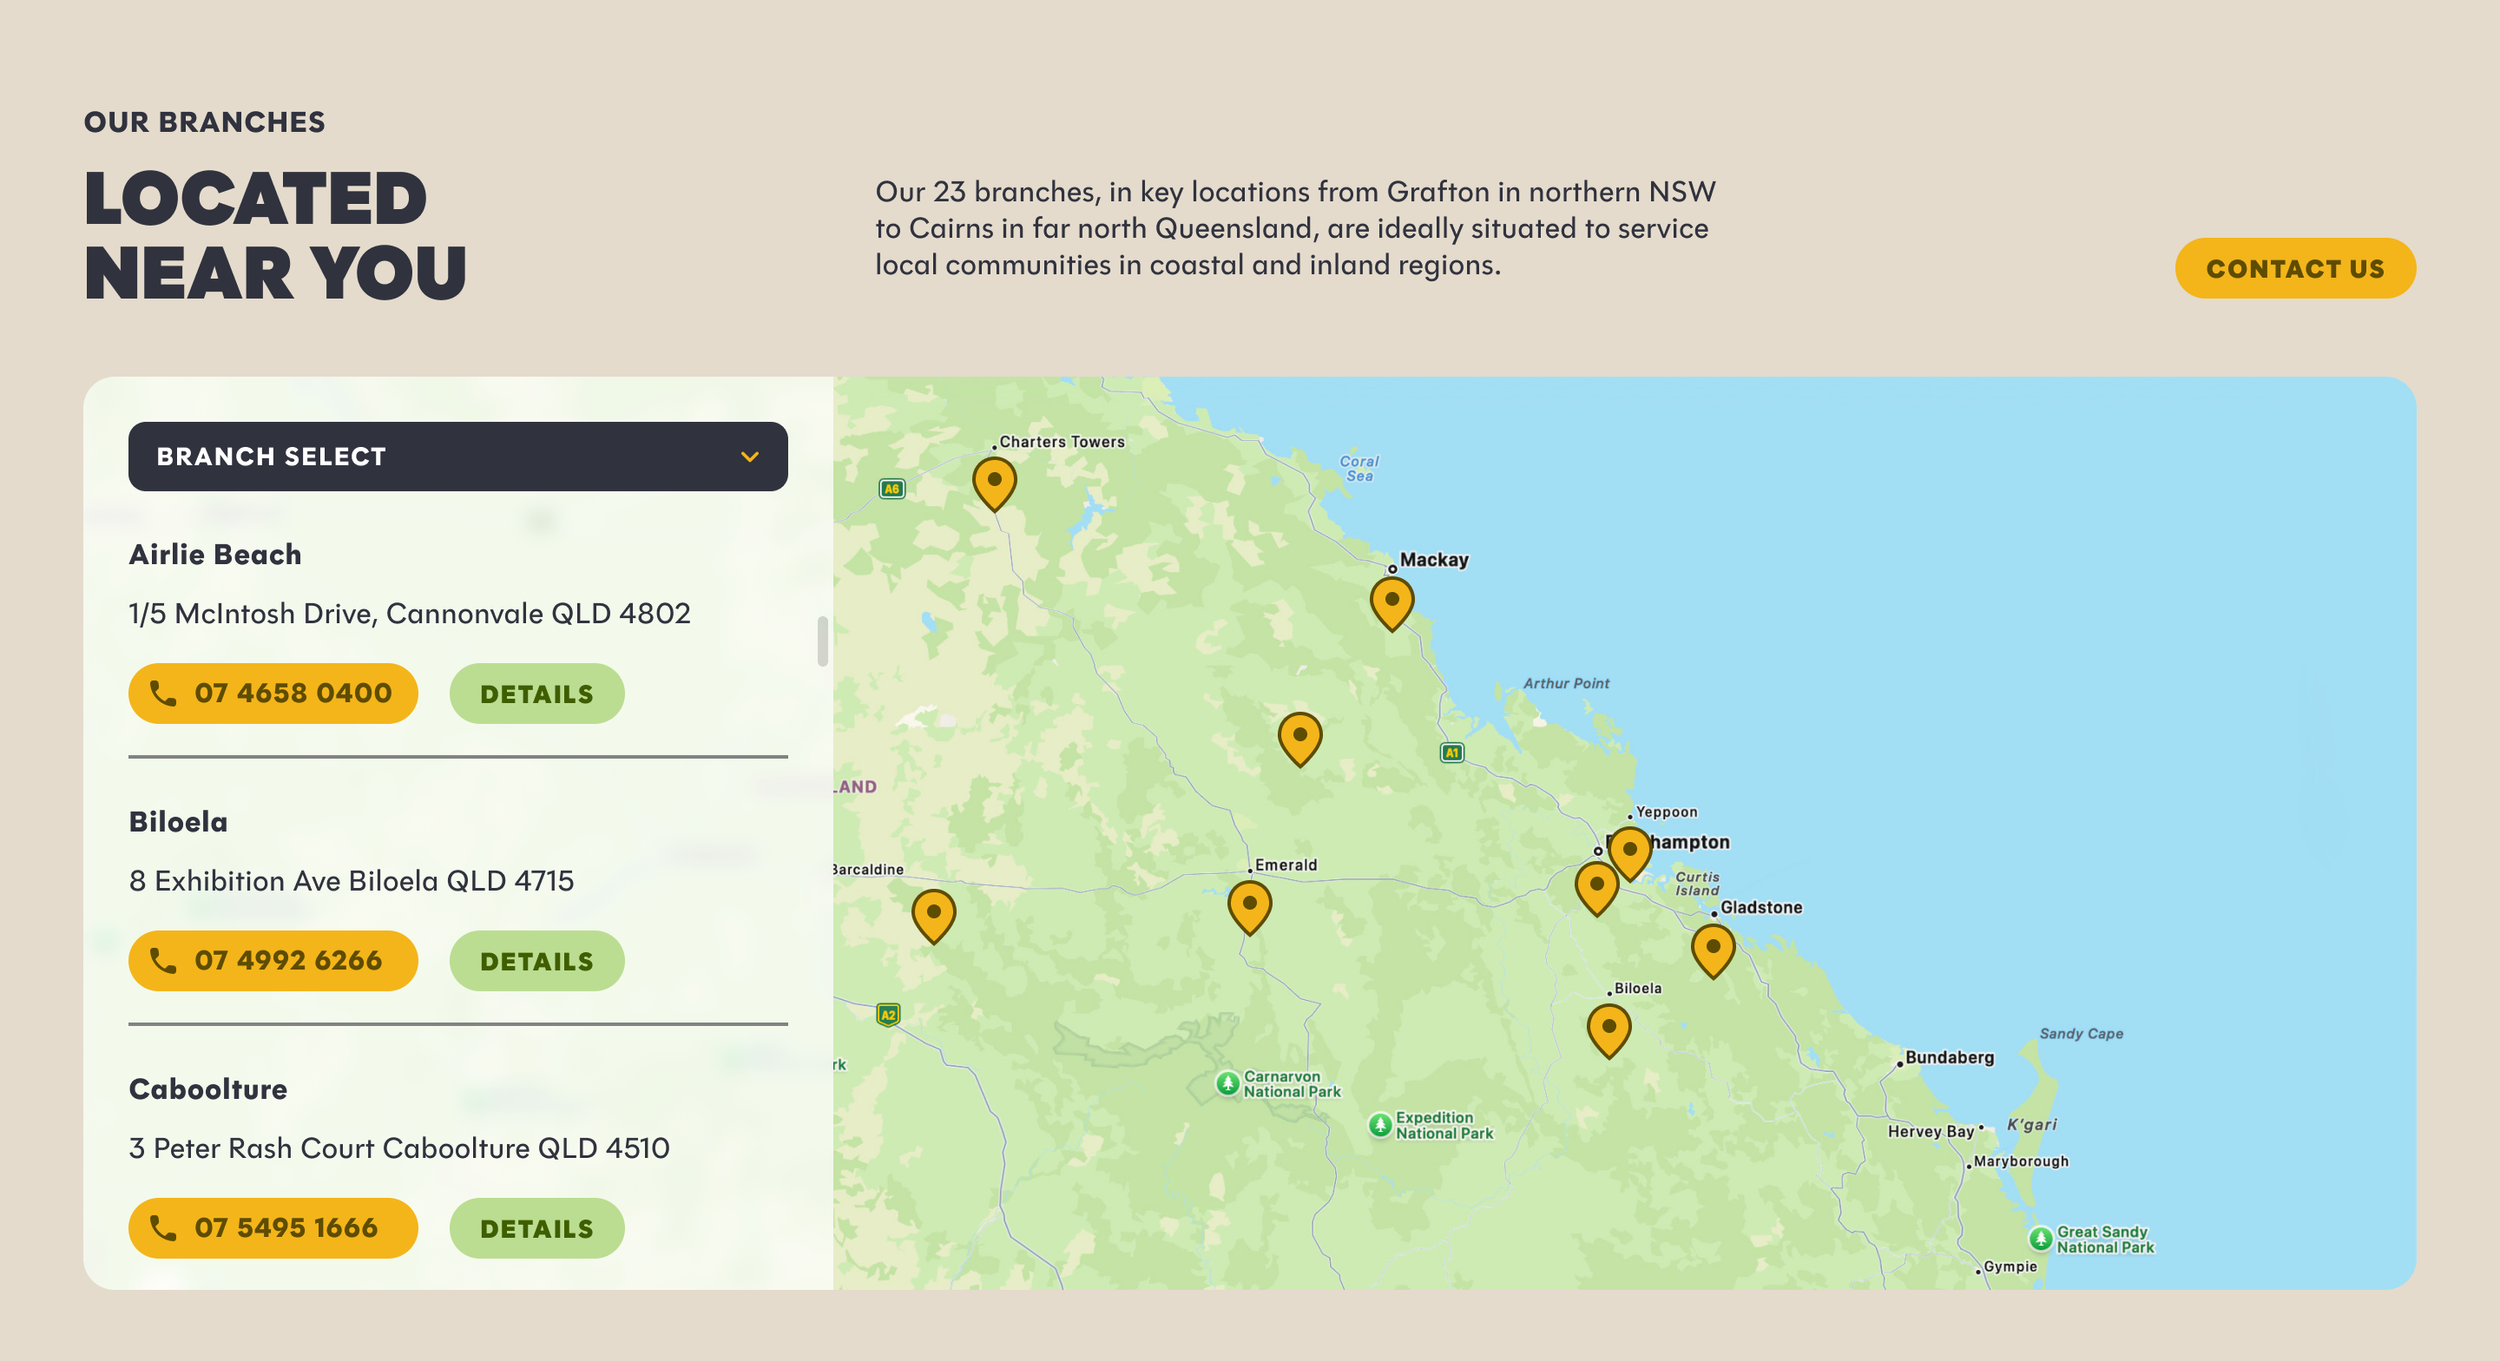View Details for Biloela branch
Screen dimensions: 2500x1361
tap(536, 960)
